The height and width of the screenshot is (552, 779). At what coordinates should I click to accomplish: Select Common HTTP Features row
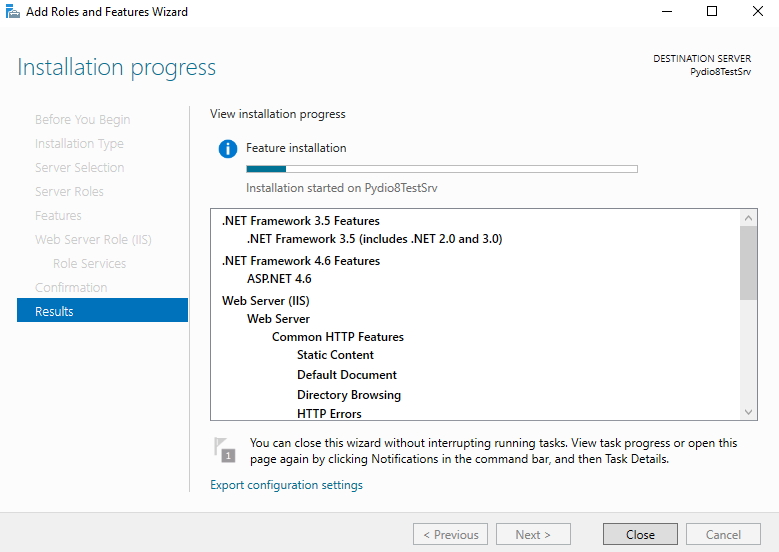338,337
